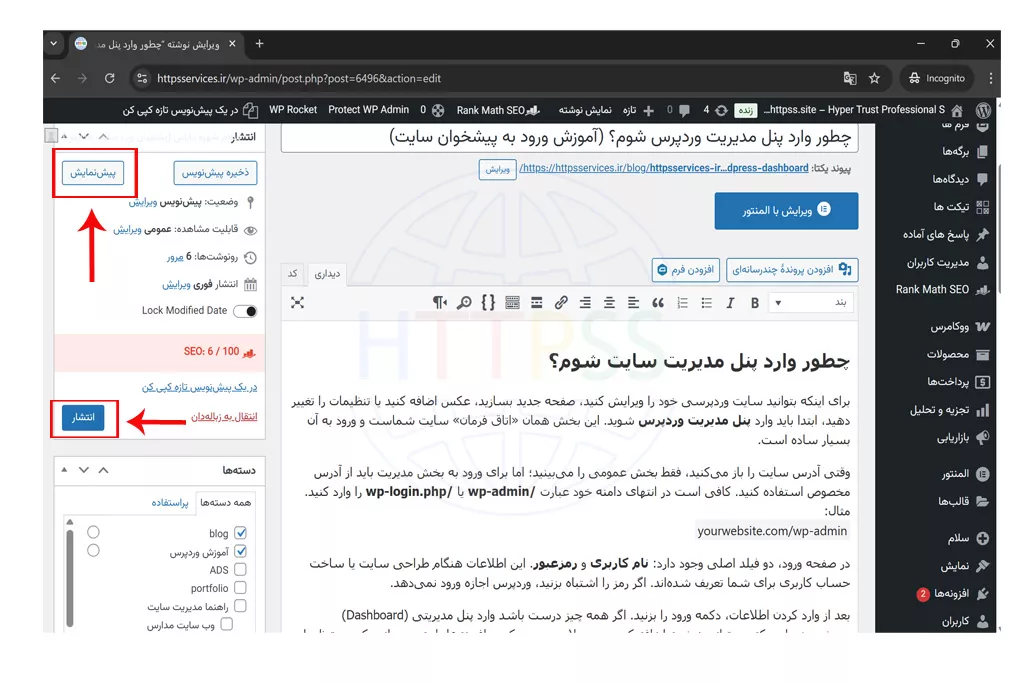Toggle the Lock Modified Date switch
Screen dimensions: 1024x683
tap(245, 311)
